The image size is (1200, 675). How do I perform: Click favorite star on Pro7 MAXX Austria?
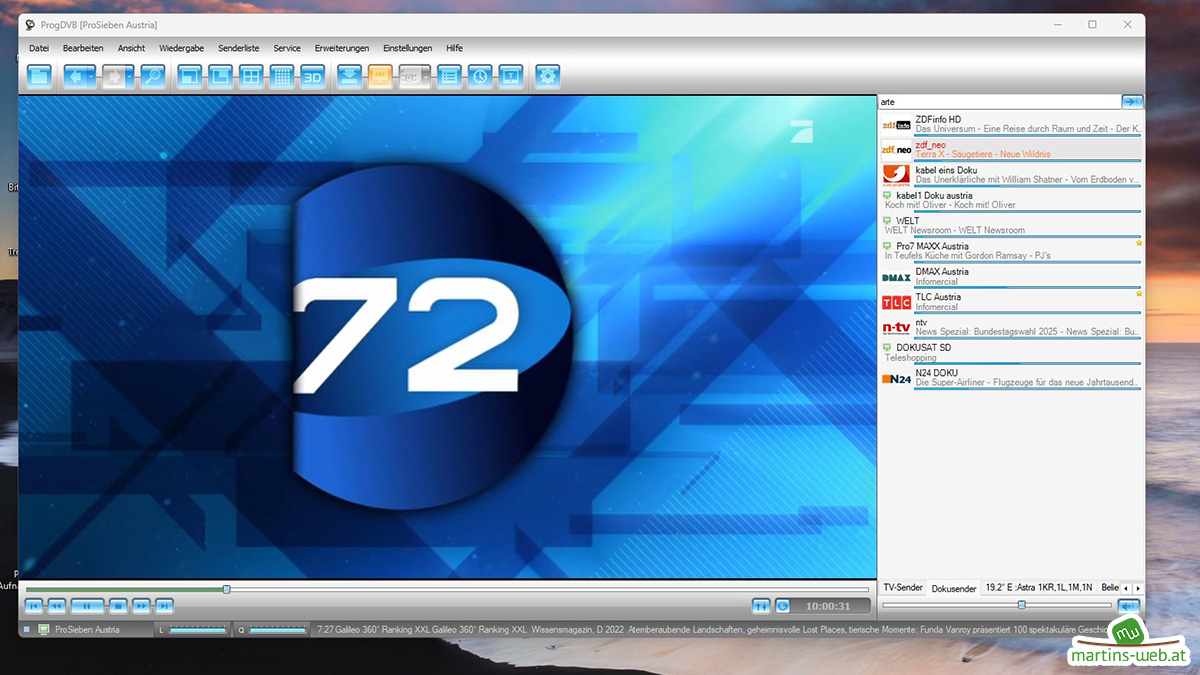pyautogui.click(x=1139, y=243)
